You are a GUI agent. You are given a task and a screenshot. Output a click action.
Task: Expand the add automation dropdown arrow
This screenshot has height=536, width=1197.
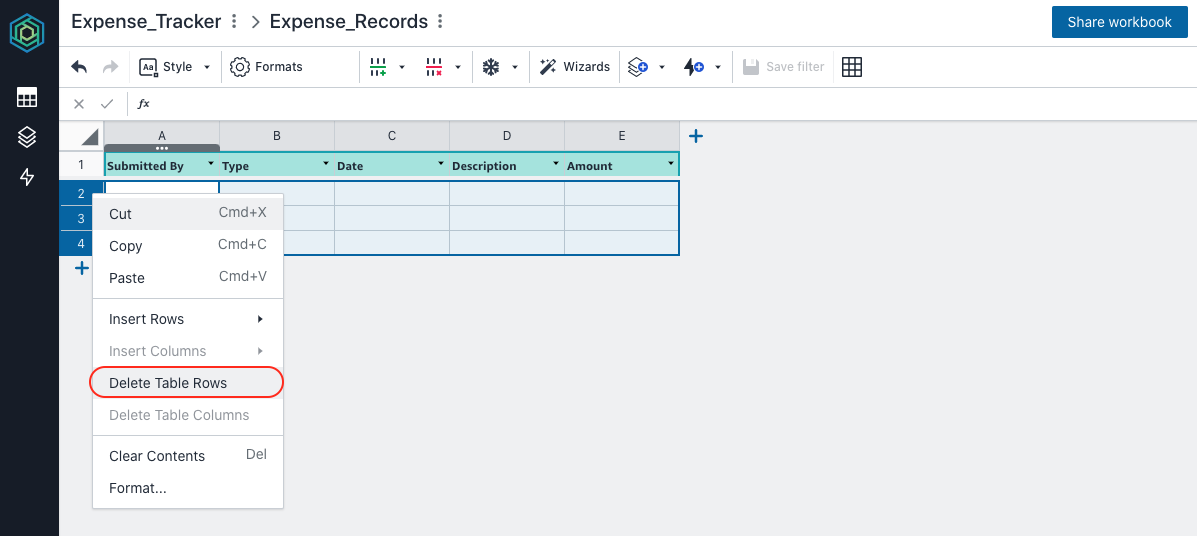tap(718, 67)
